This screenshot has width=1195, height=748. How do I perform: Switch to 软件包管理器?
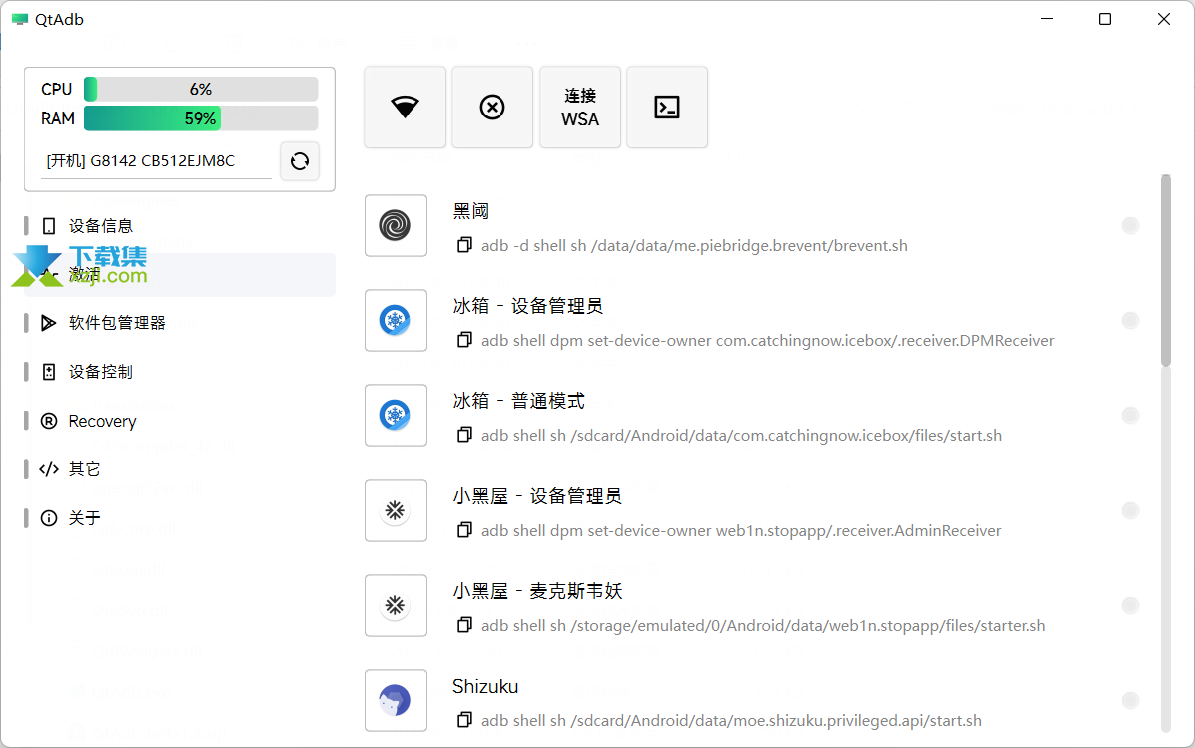[x=180, y=323]
